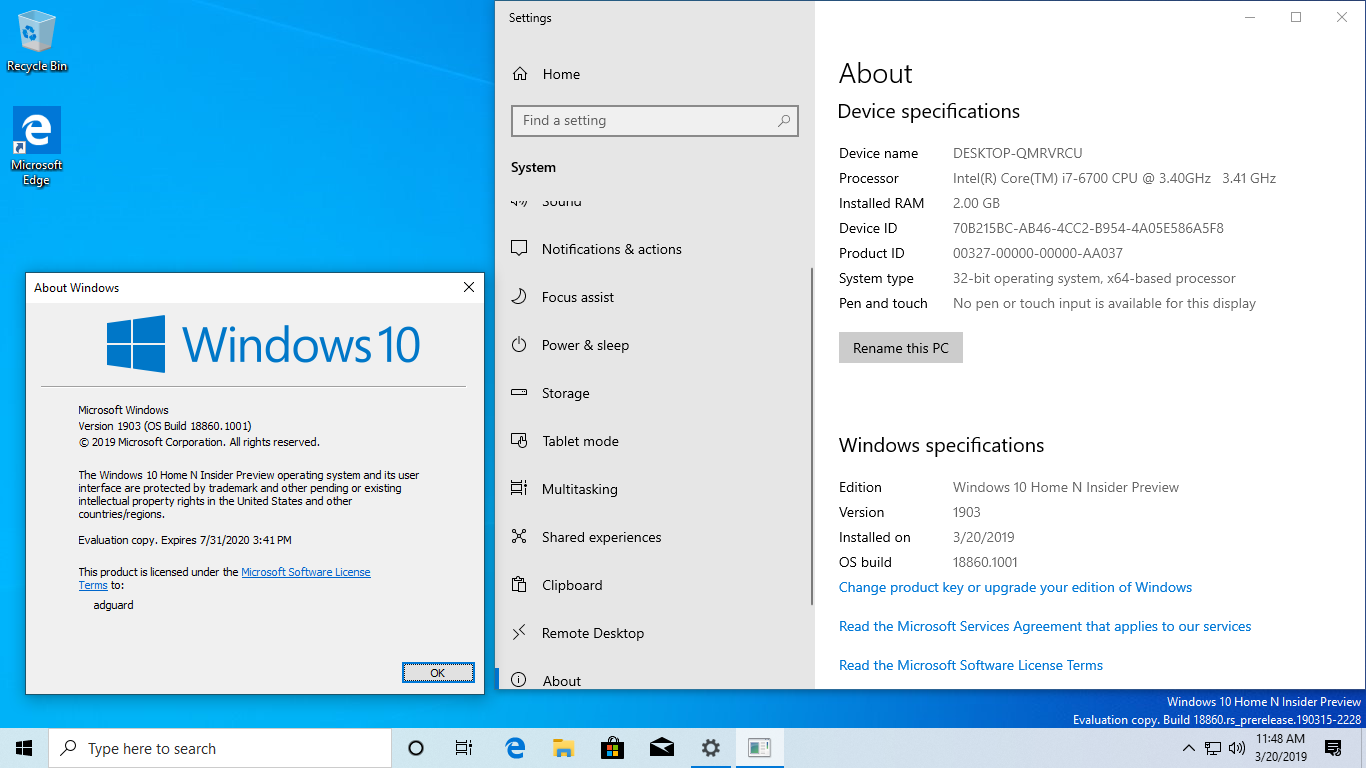Click the Device ID value text
Viewport: 1366px width, 768px height.
(x=1088, y=228)
